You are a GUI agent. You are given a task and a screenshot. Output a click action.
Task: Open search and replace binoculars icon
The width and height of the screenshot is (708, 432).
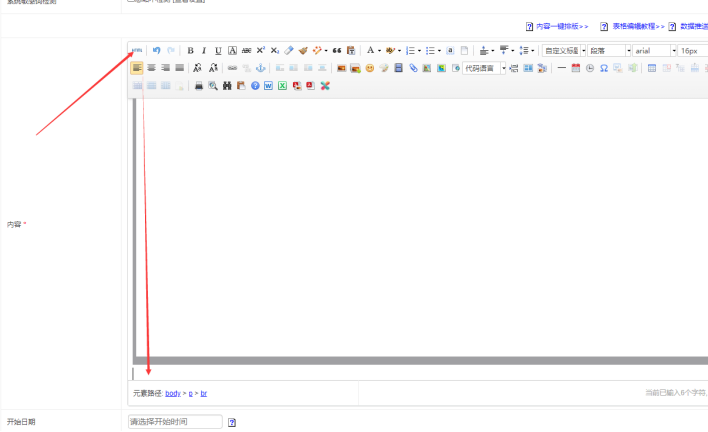[227, 86]
